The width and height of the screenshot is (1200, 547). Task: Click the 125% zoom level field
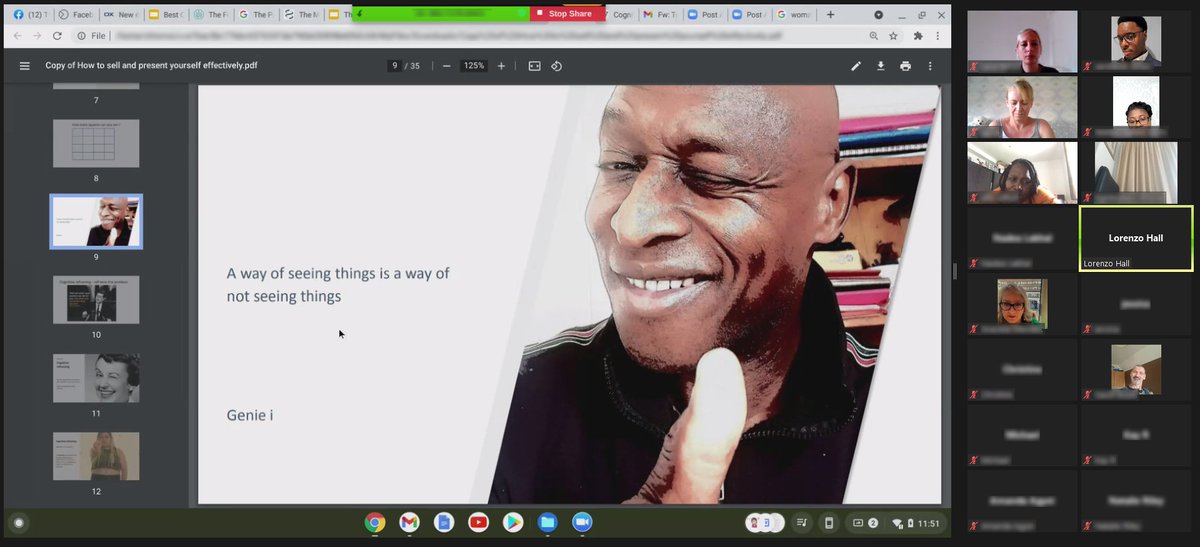point(474,66)
